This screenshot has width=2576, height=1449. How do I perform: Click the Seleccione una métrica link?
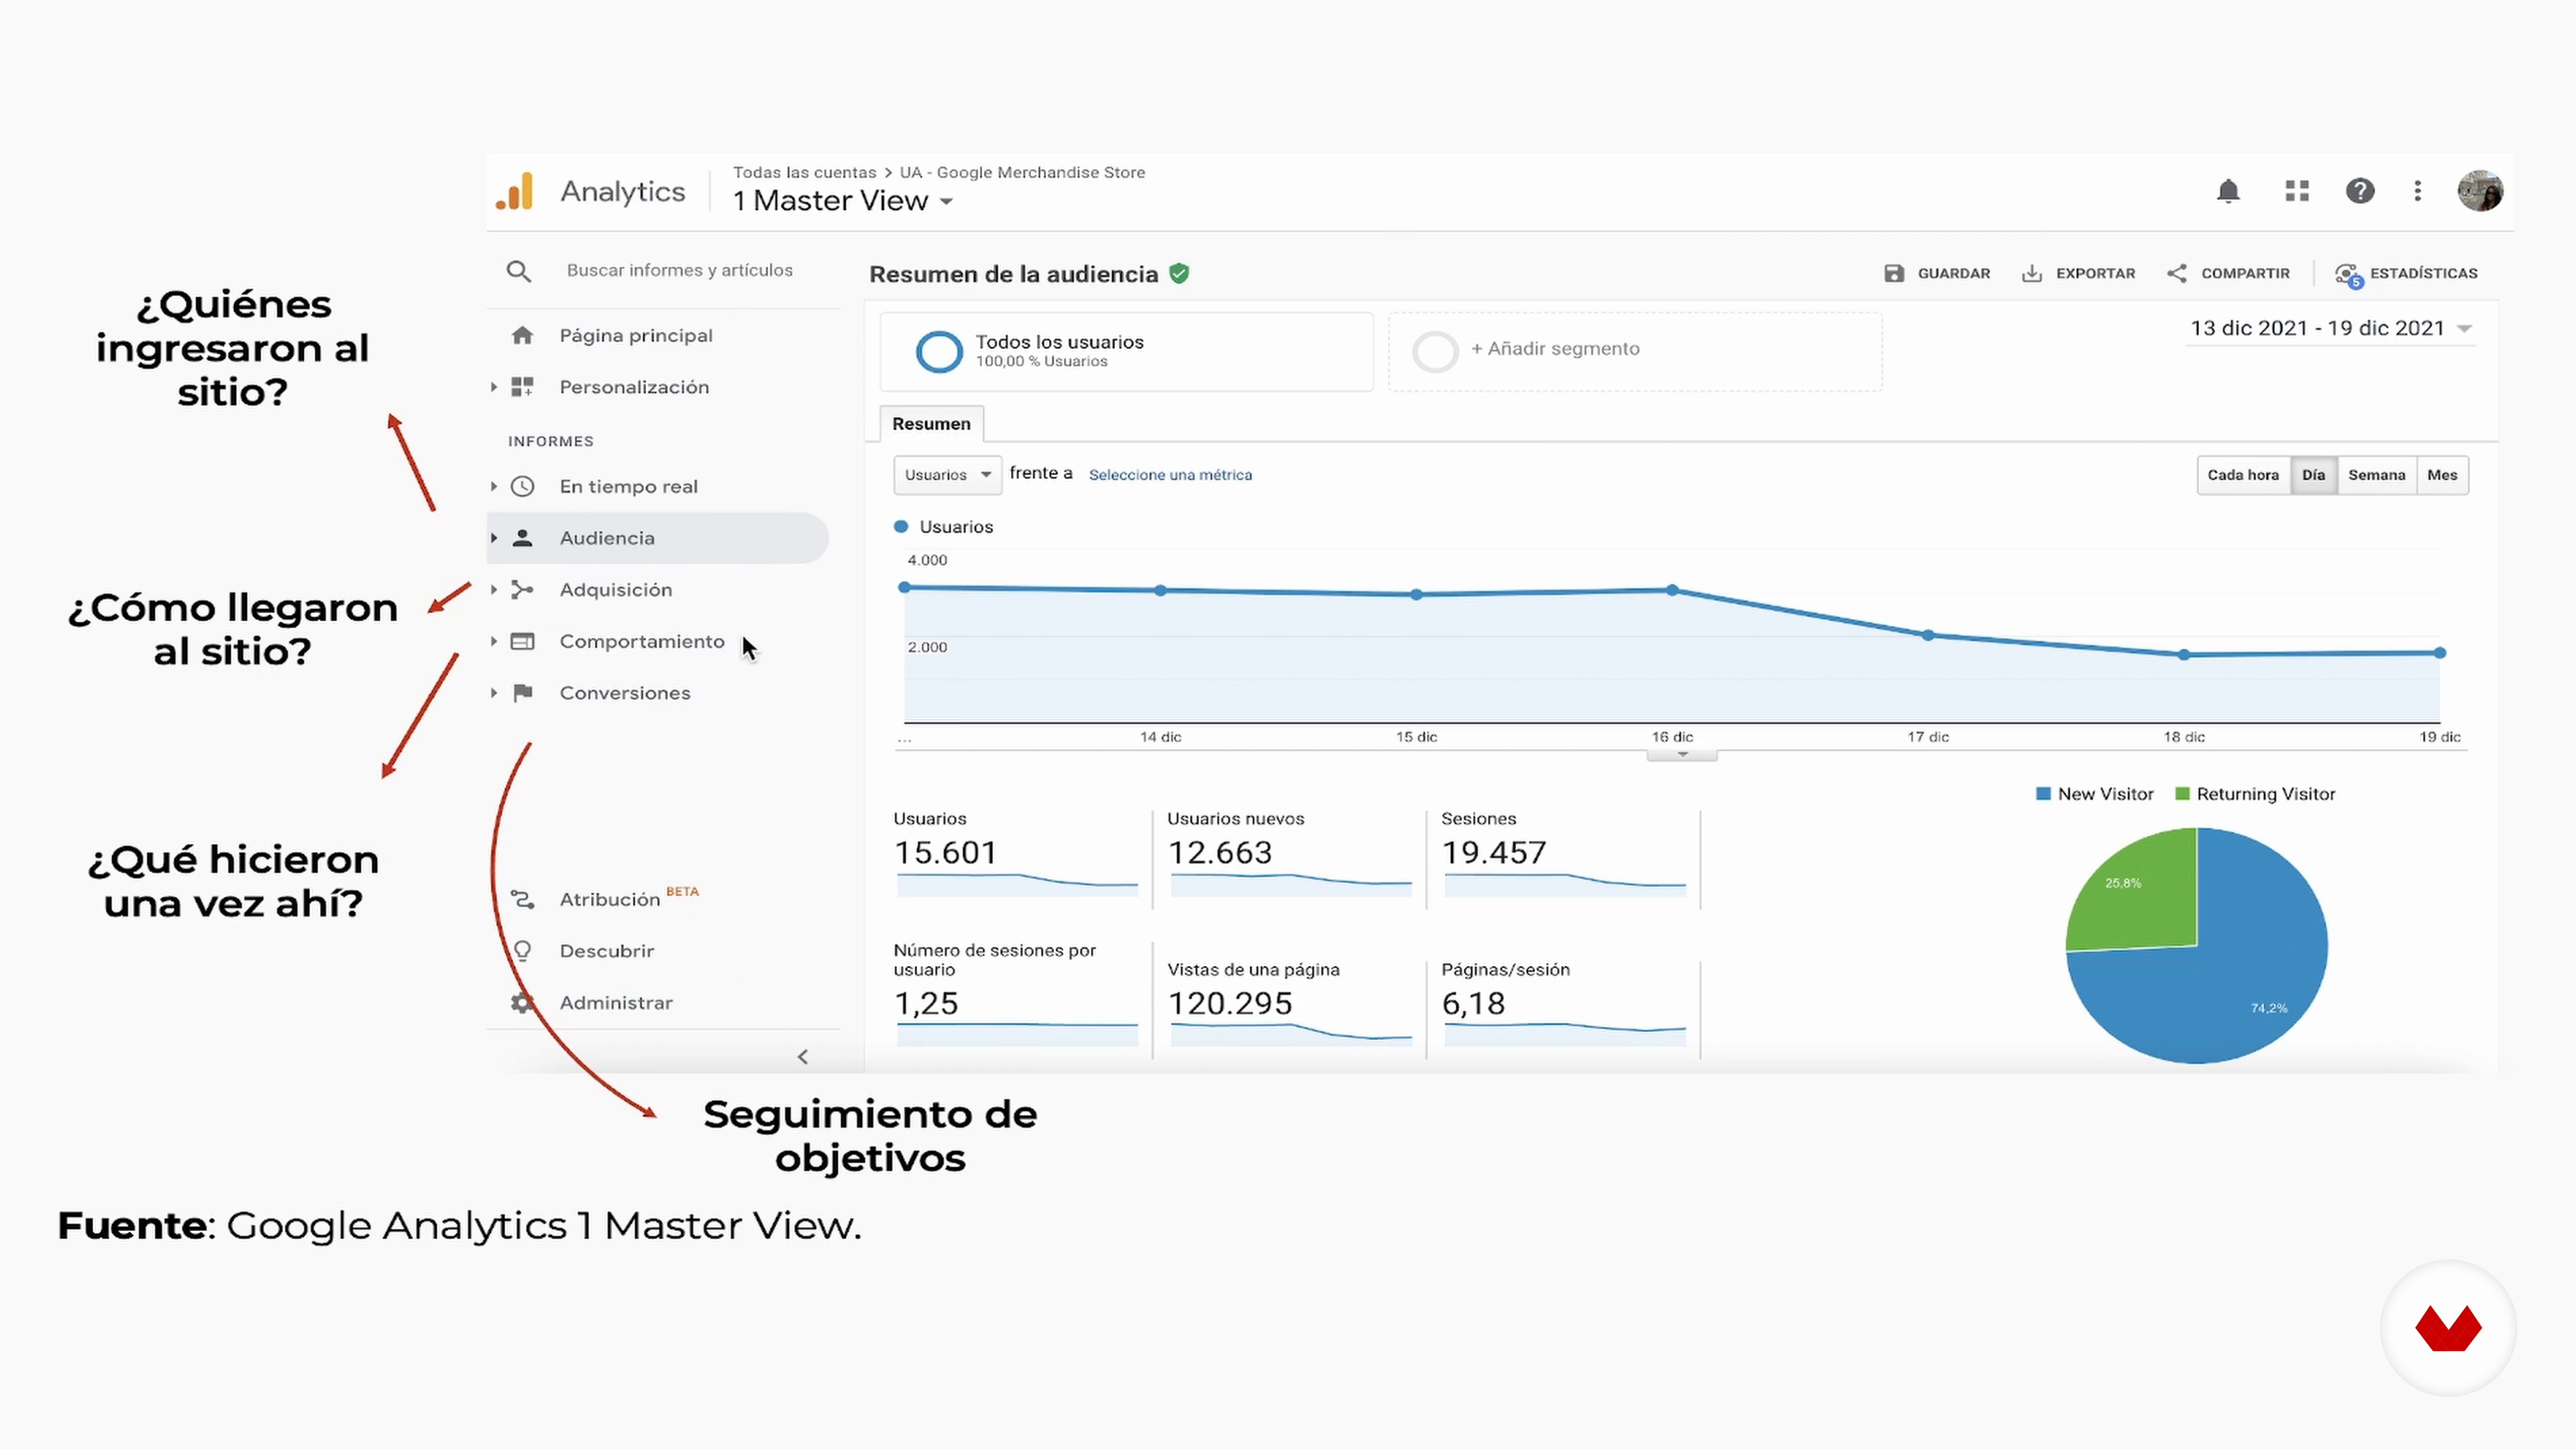pos(1170,475)
